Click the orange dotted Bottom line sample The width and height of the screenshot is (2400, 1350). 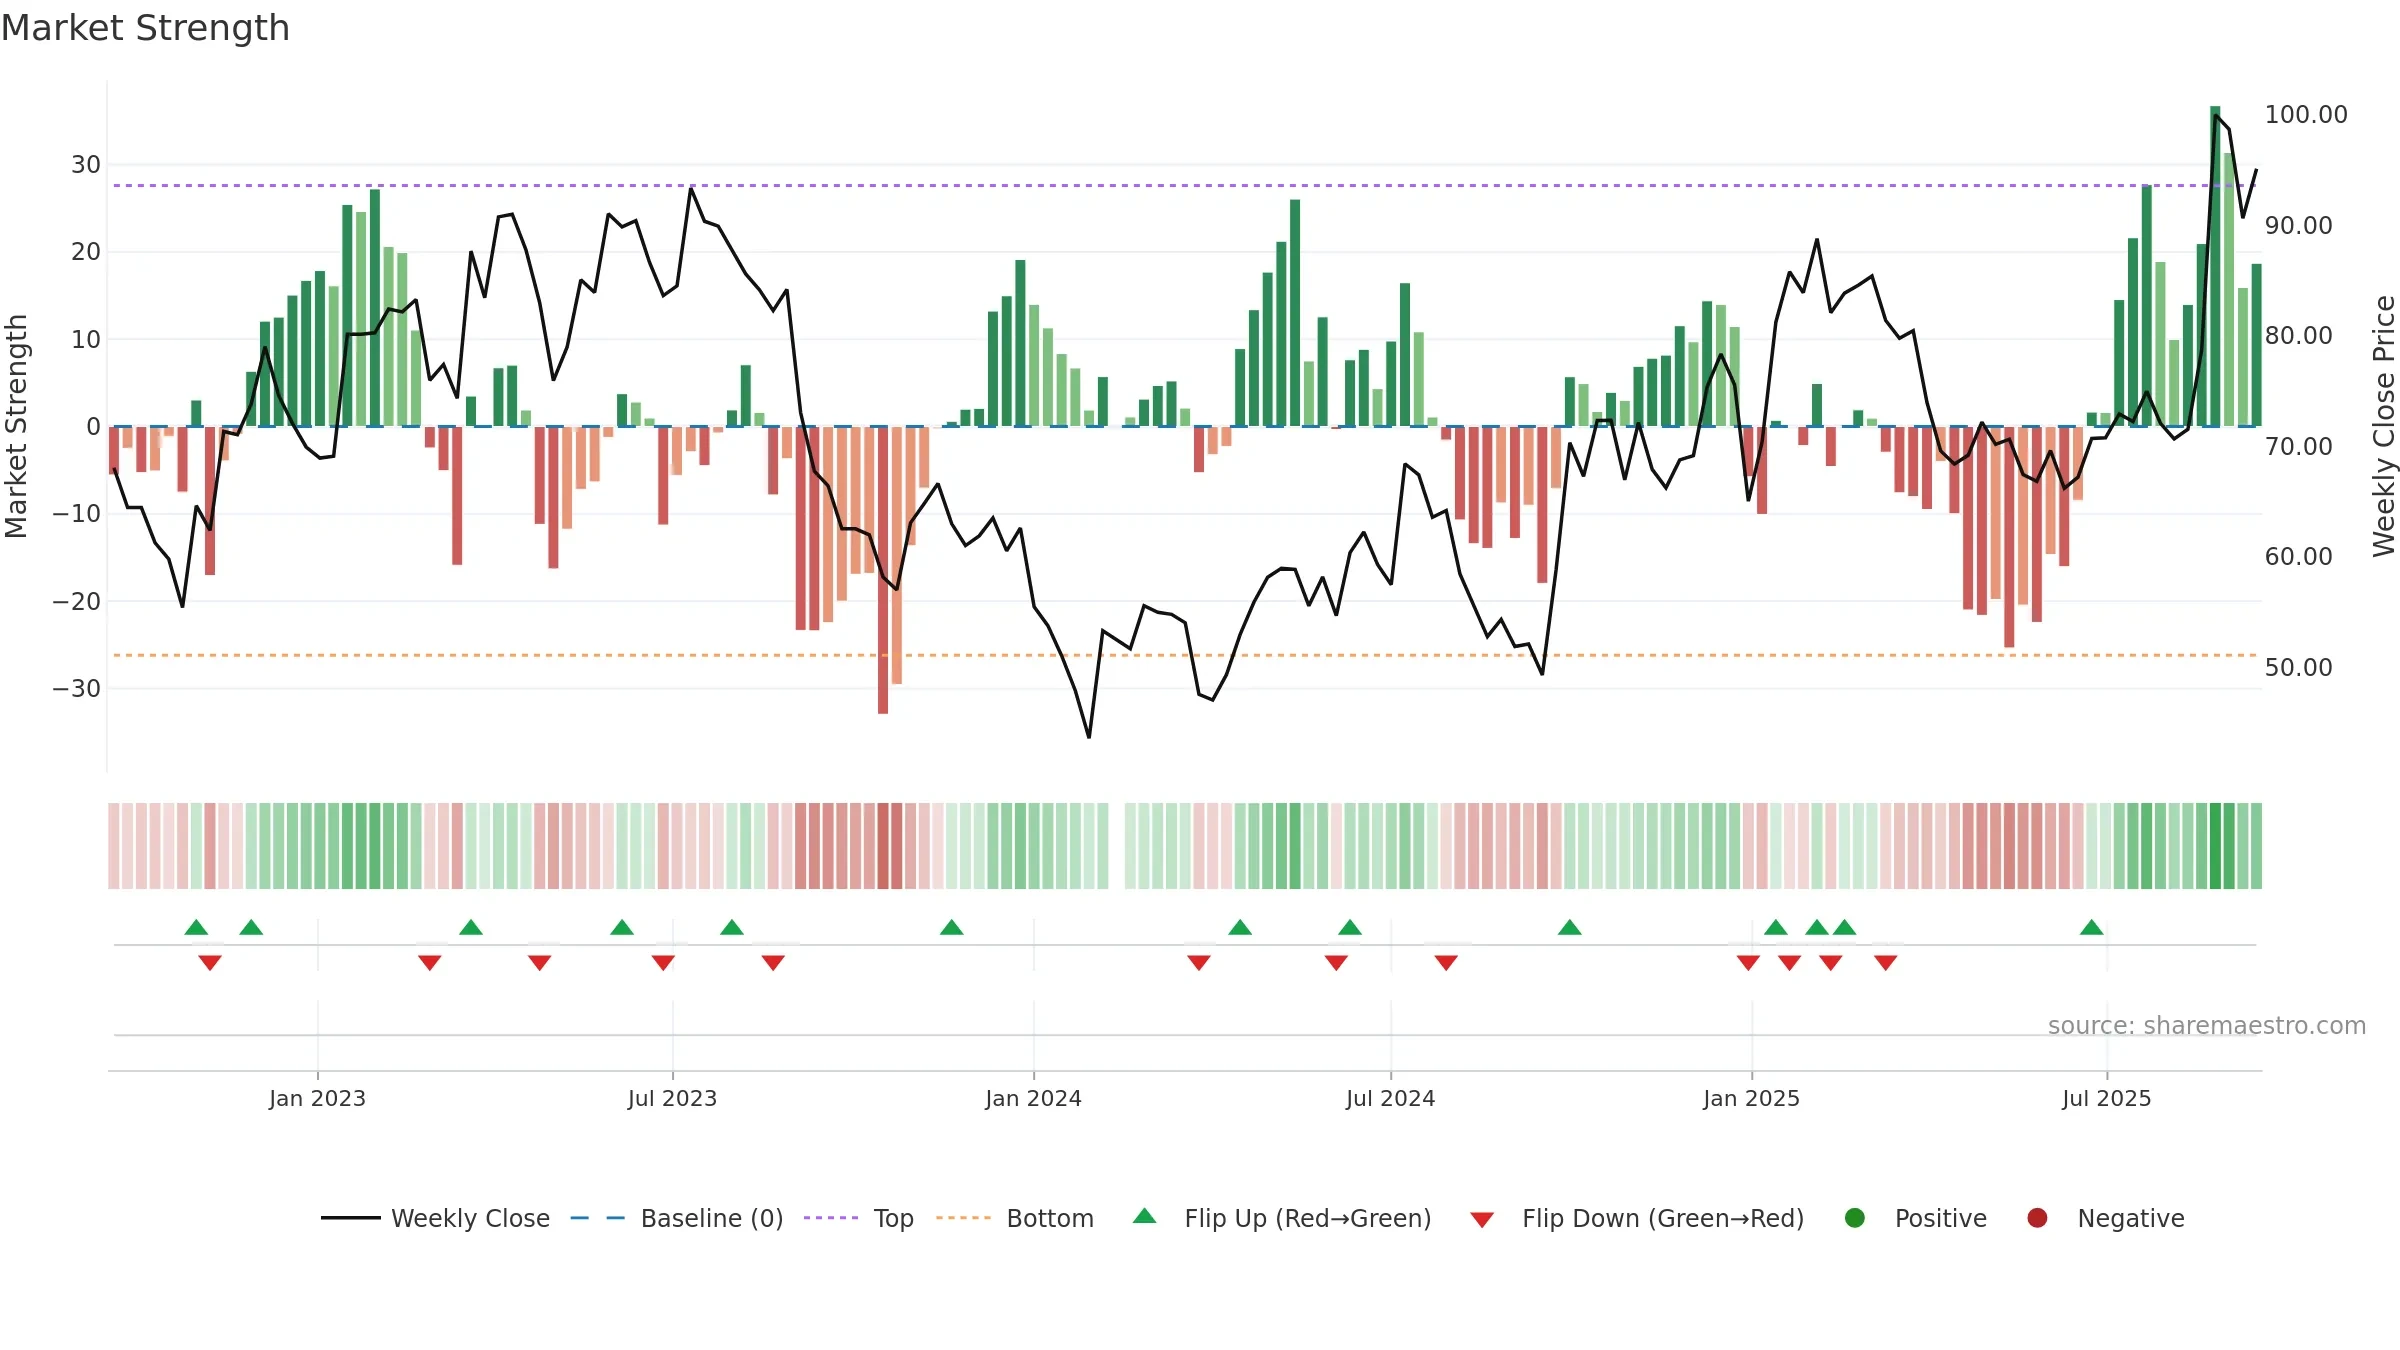click(x=963, y=1218)
